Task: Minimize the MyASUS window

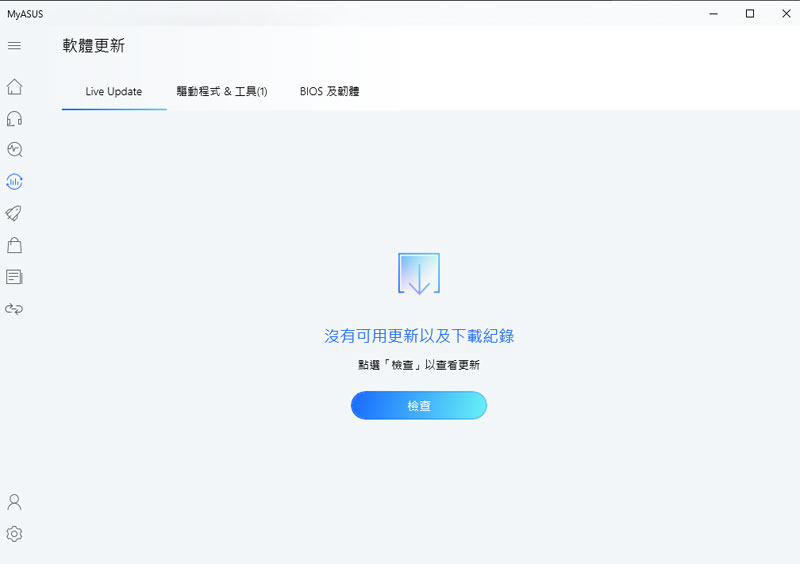Action: (713, 14)
